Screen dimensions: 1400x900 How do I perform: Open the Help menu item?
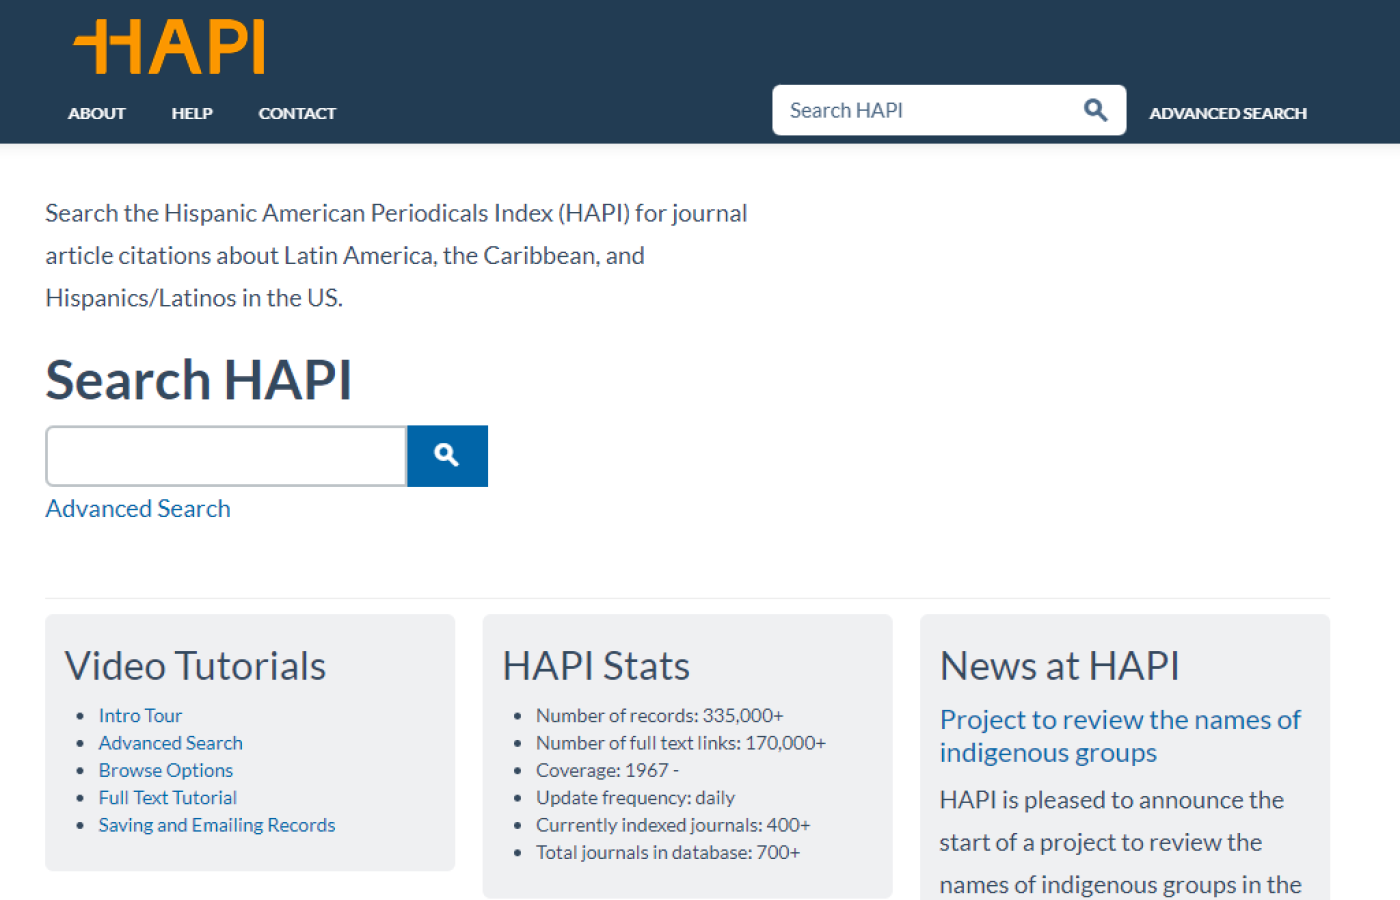[192, 113]
